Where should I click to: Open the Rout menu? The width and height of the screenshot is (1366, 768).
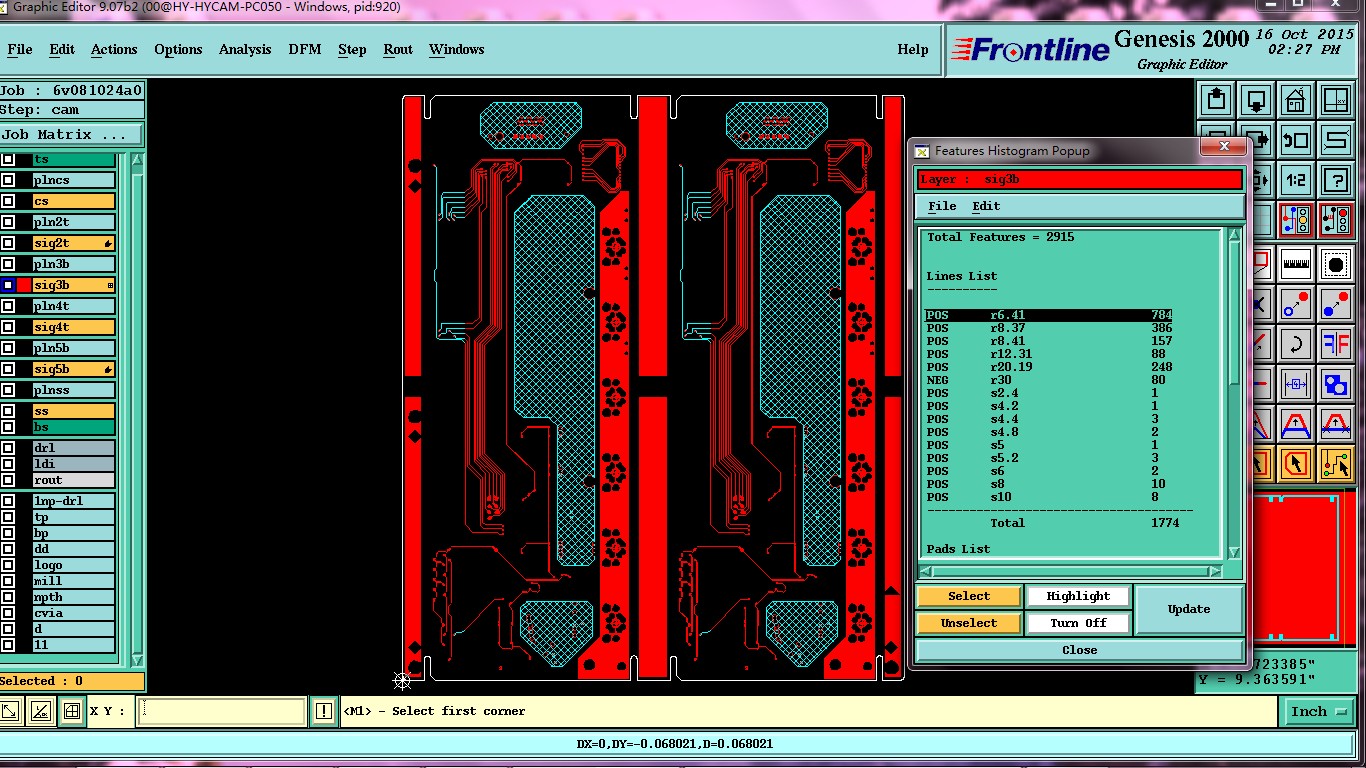tap(398, 49)
